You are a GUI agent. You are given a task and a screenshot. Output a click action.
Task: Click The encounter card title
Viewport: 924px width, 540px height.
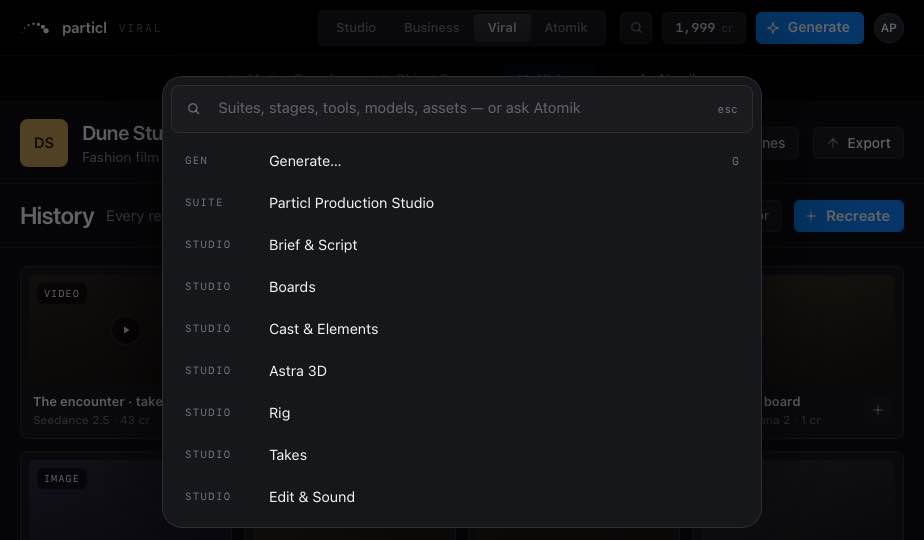pos(98,401)
